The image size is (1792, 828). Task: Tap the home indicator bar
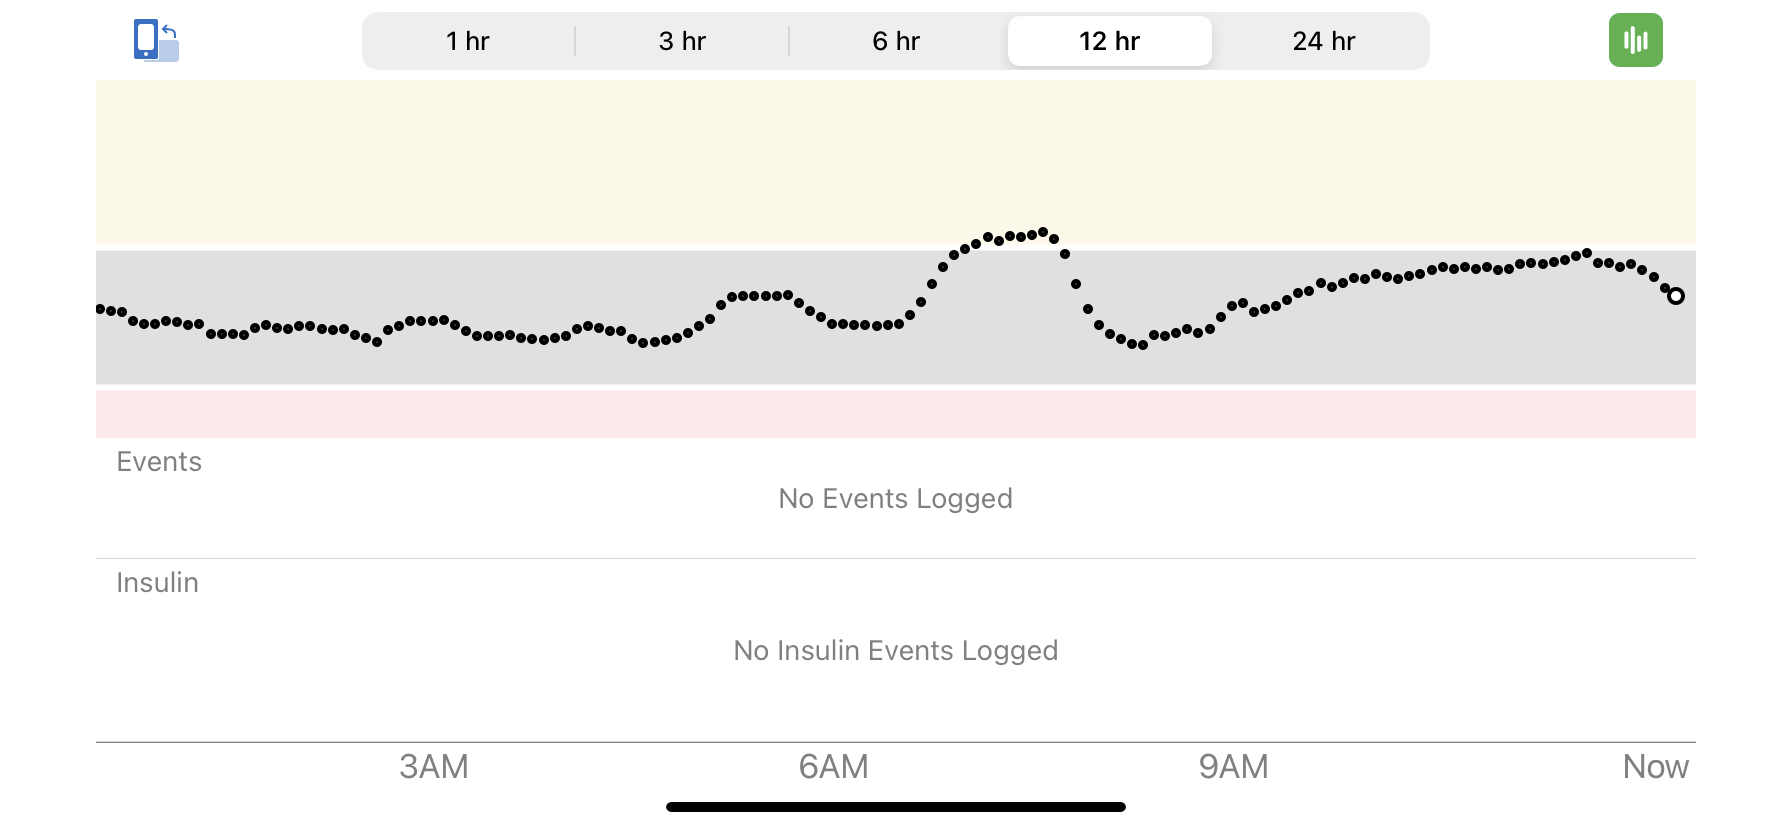pos(896,807)
